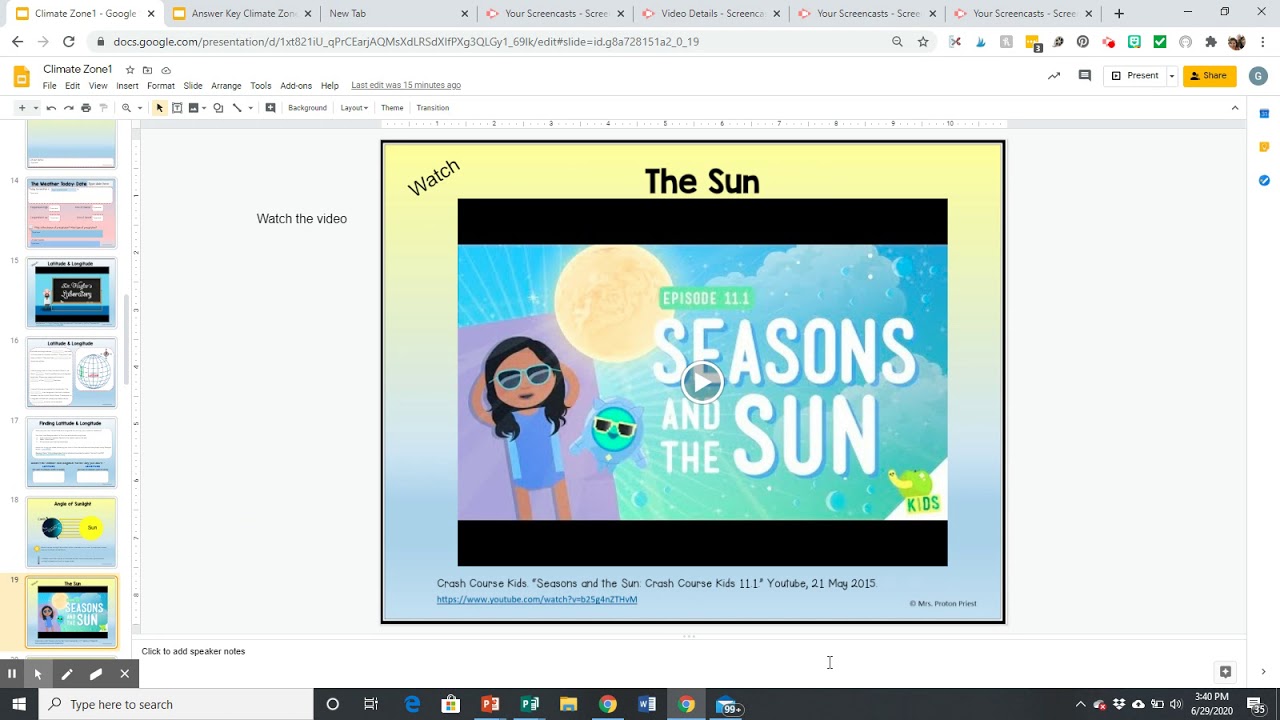Expand the new slide layout arrow

tap(35, 108)
